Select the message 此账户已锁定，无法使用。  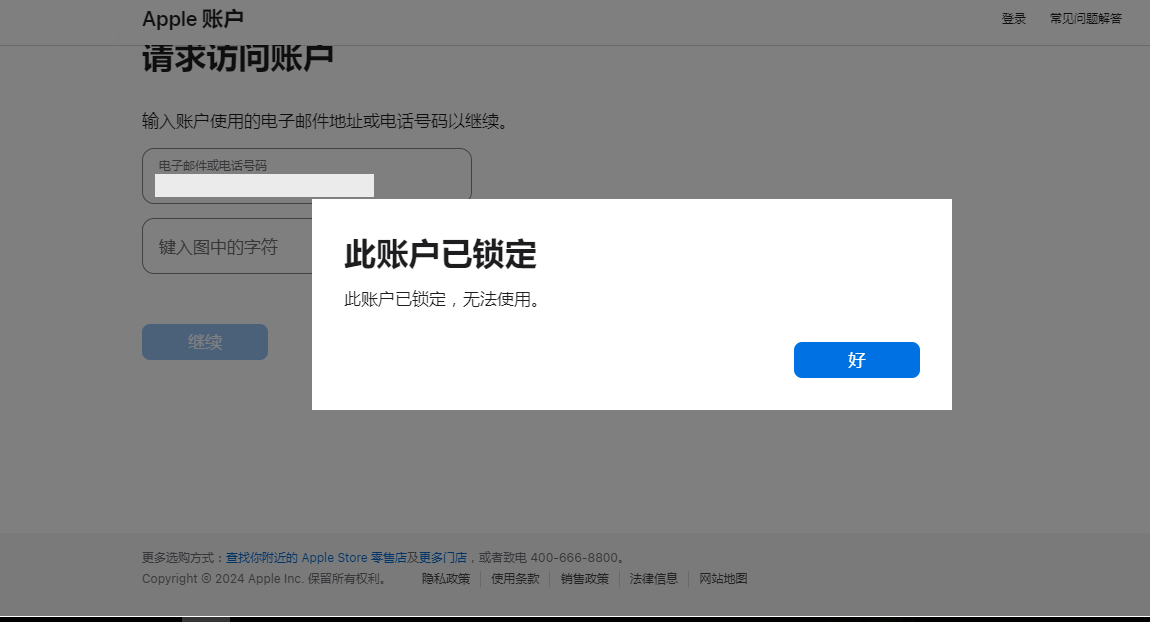(444, 299)
